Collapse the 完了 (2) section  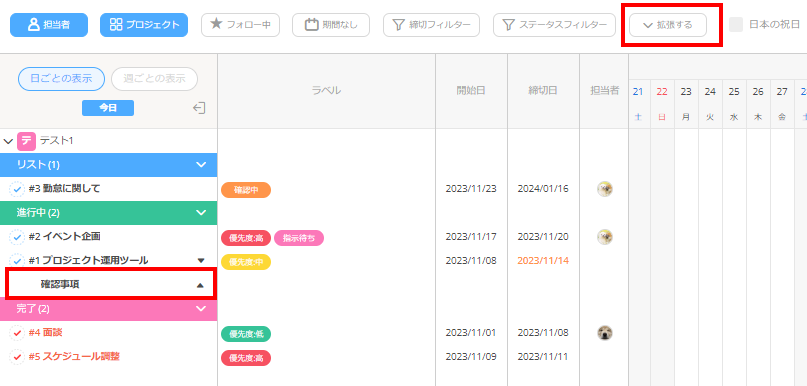(x=201, y=309)
